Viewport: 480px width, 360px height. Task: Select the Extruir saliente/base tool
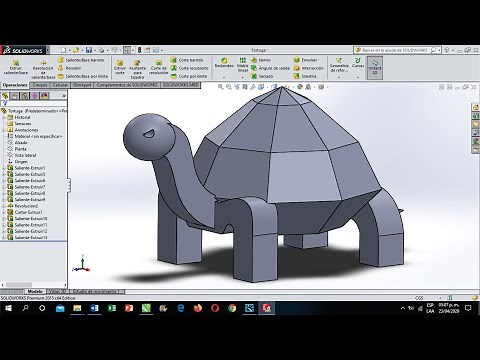pos(15,67)
